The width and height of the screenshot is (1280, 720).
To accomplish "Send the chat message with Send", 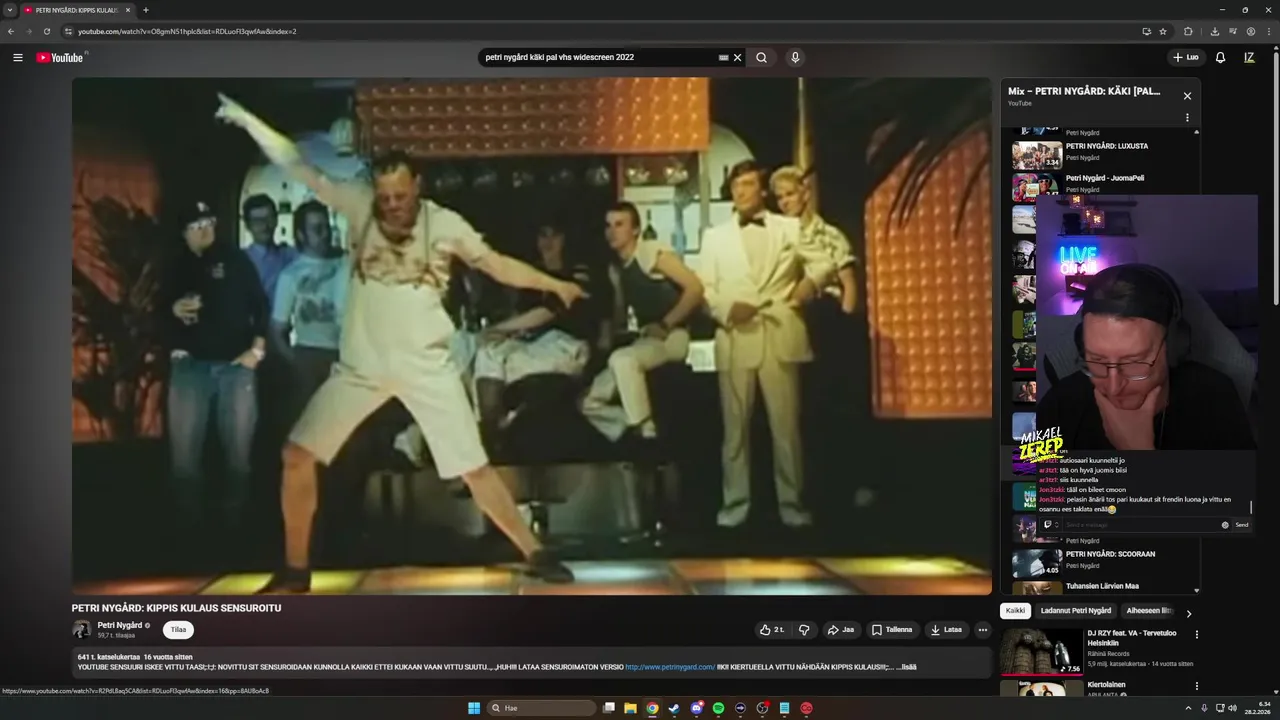I will point(1241,524).
